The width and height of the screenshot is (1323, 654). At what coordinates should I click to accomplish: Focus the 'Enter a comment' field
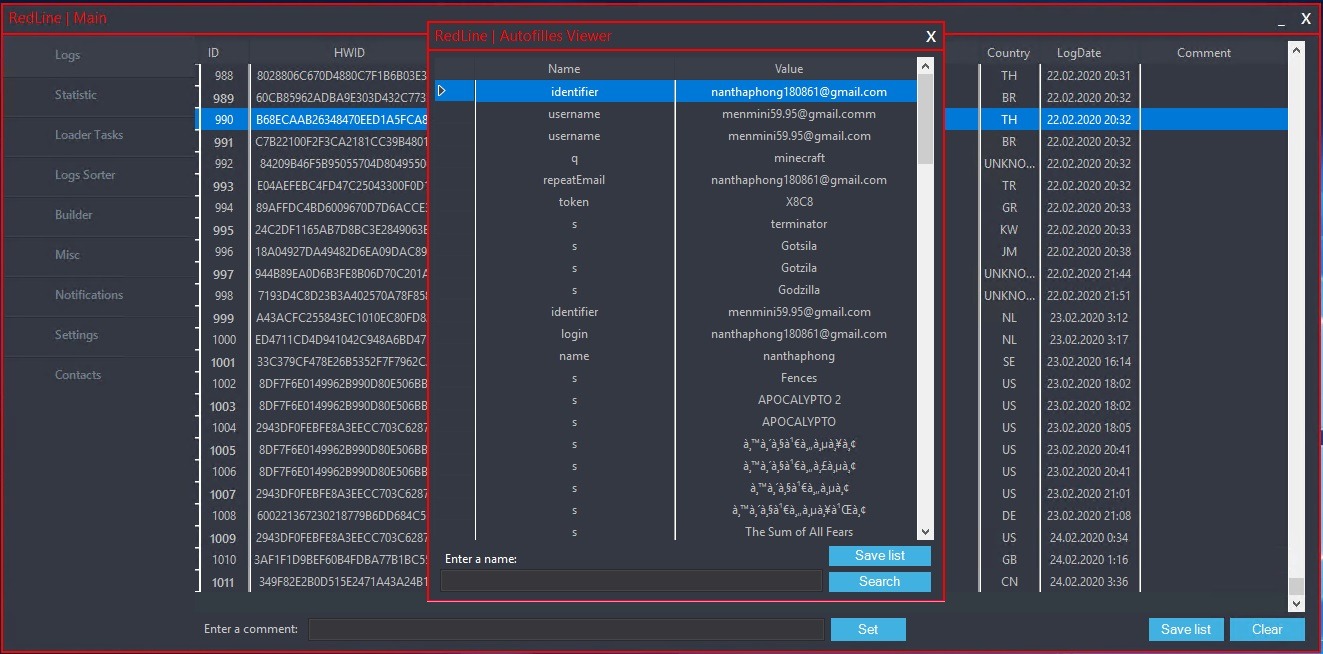tap(566, 629)
